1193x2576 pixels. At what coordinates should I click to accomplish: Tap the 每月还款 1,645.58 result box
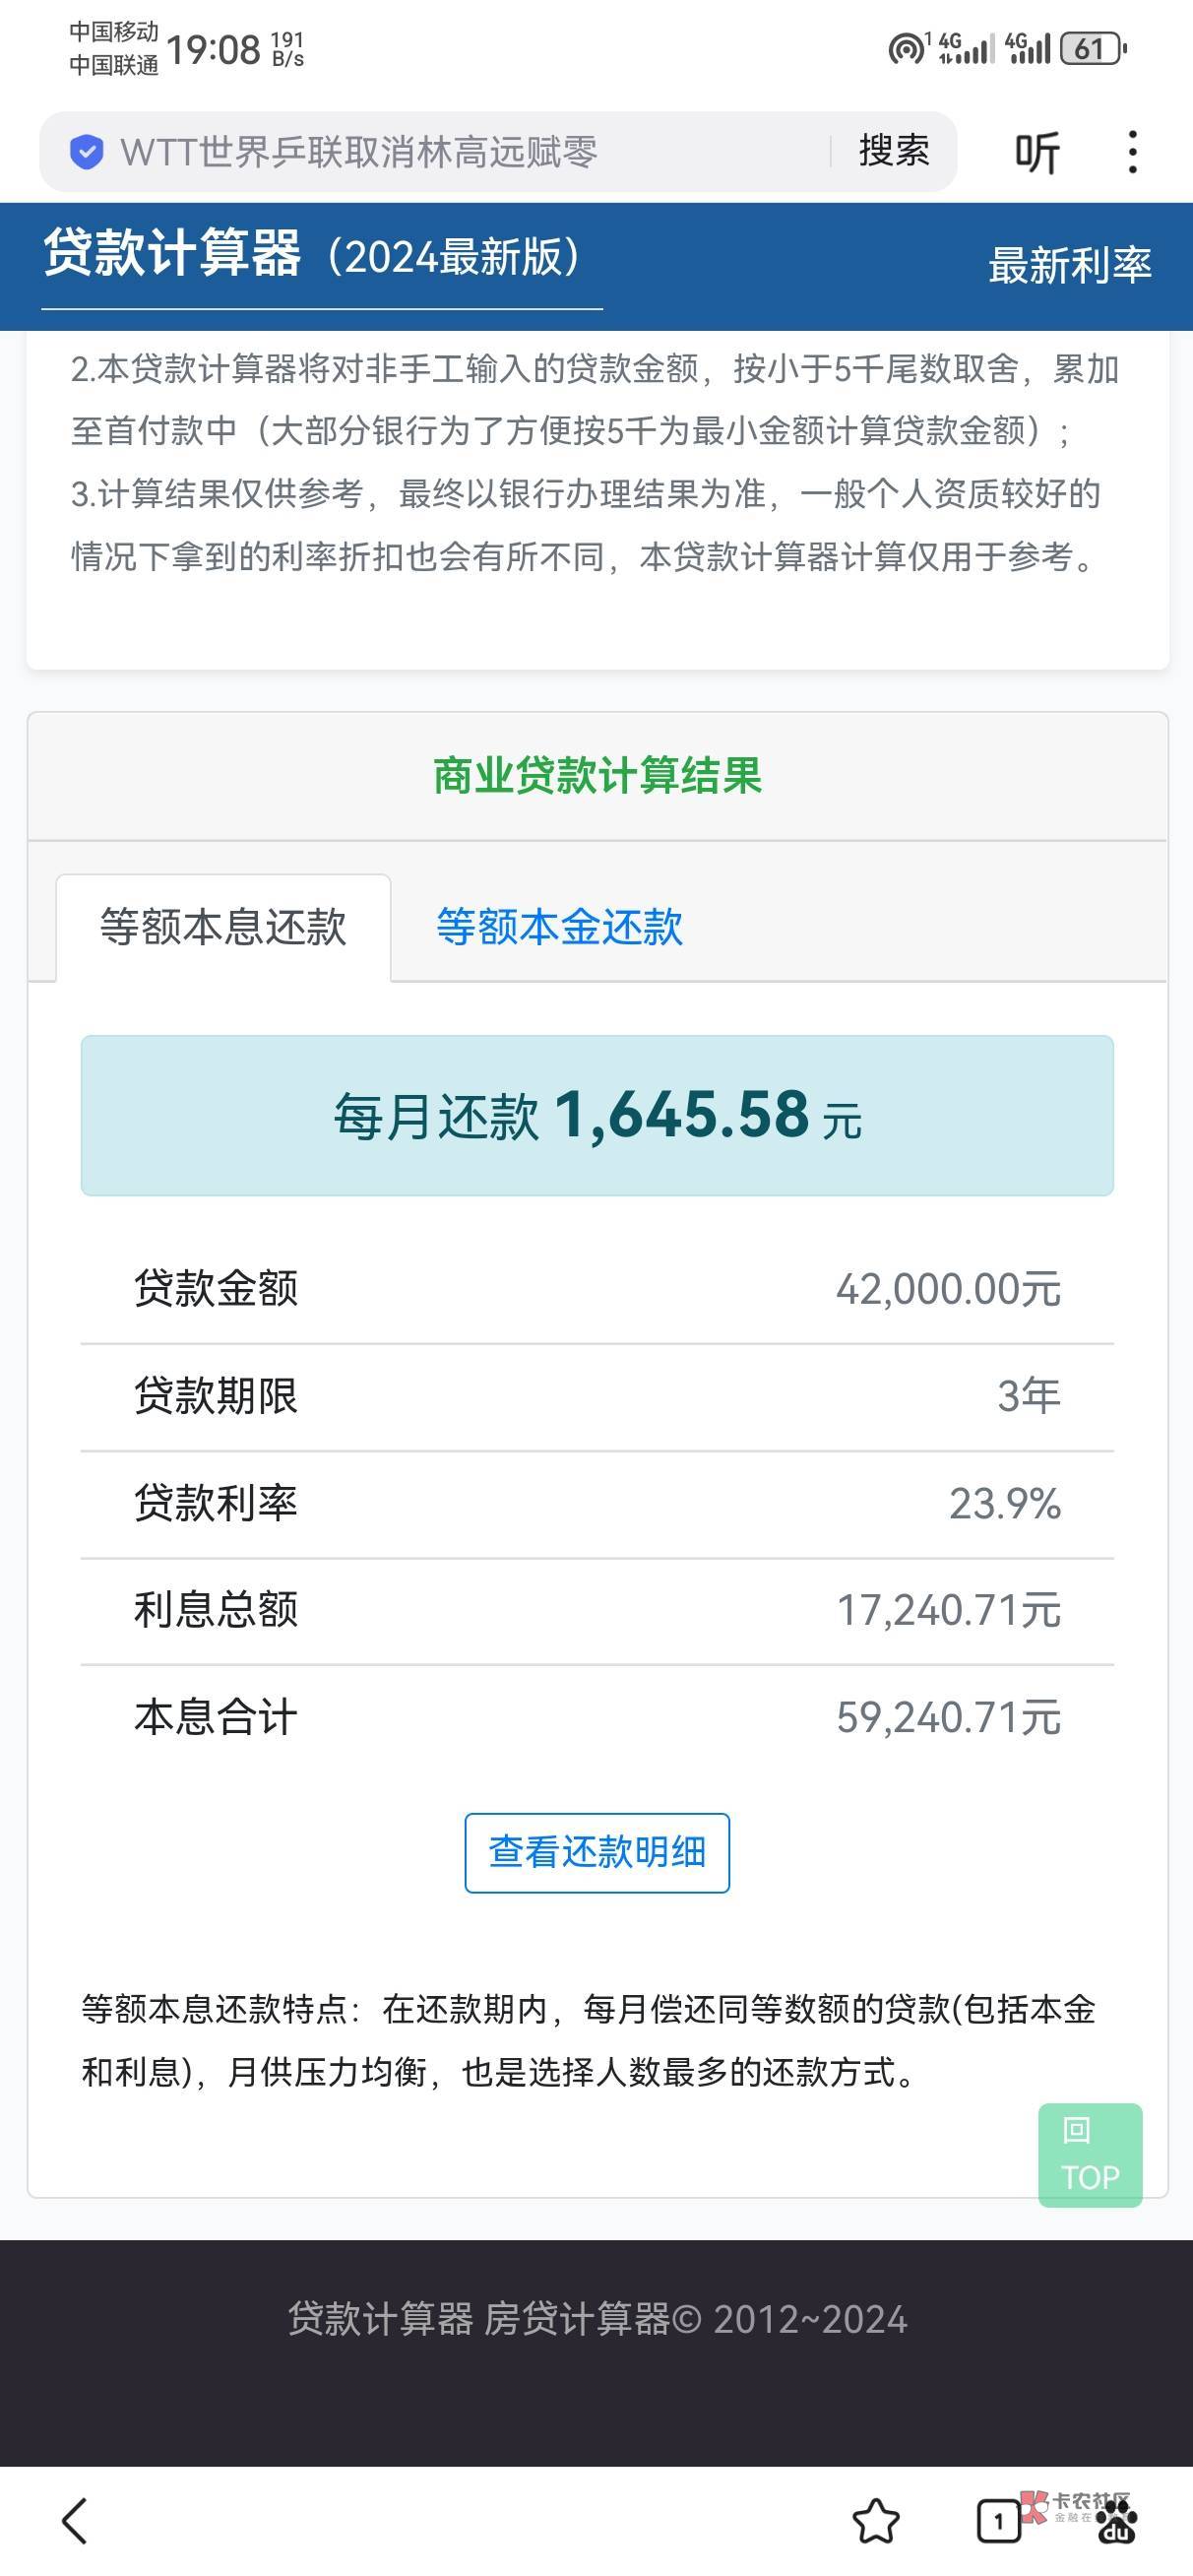pyautogui.click(x=597, y=1115)
